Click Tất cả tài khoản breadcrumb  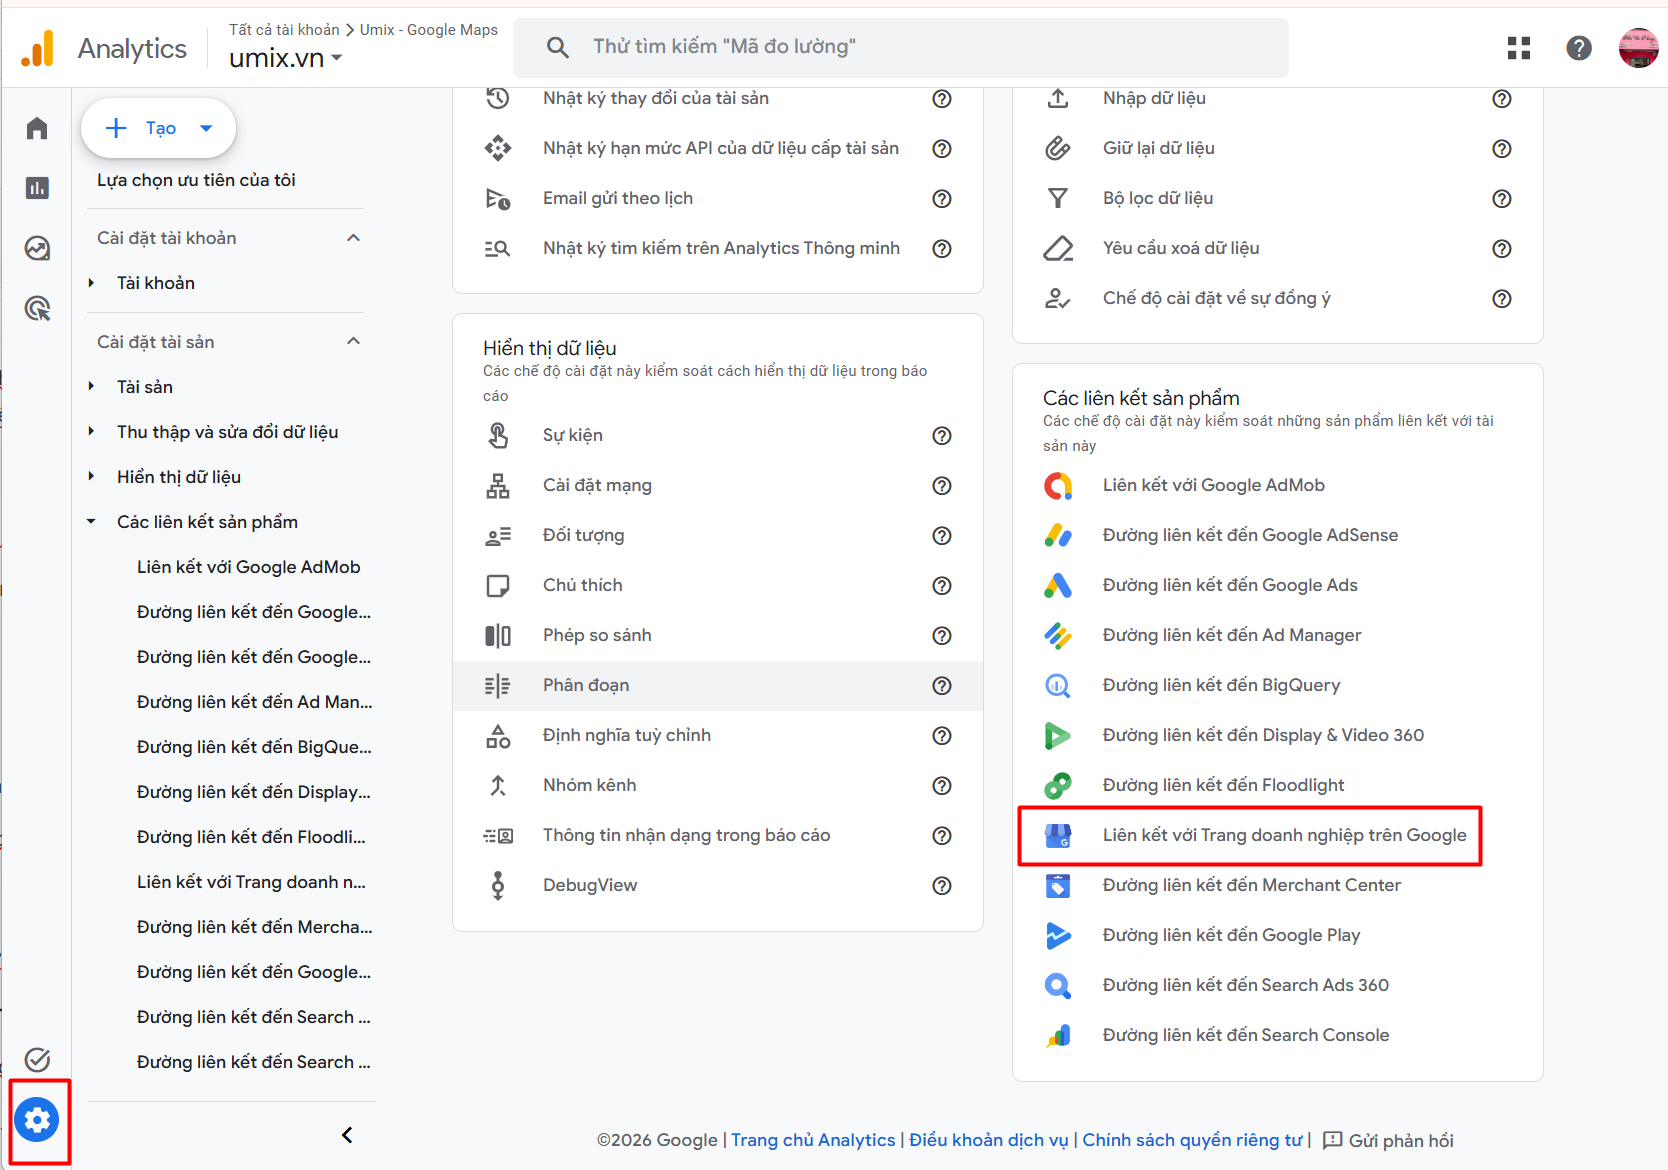[284, 30]
